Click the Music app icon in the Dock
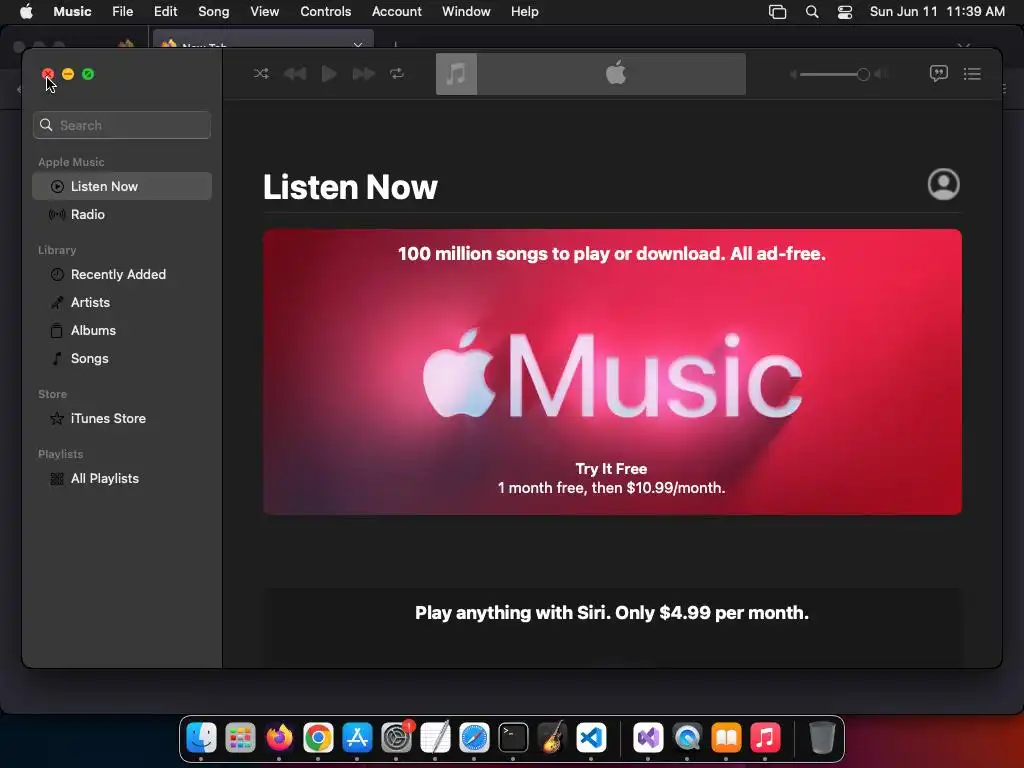This screenshot has width=1024, height=768. [765, 738]
